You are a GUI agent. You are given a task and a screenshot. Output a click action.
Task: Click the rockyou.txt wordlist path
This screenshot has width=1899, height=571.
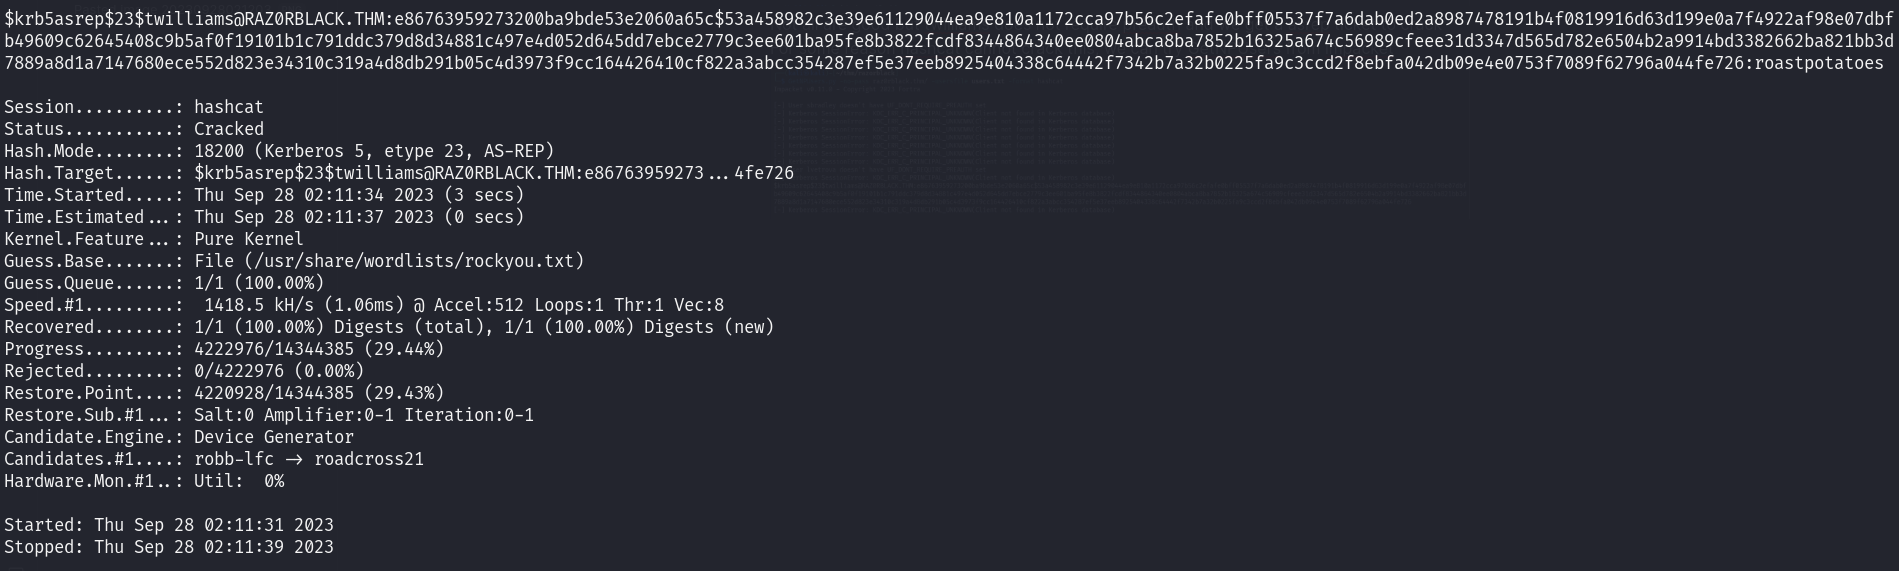point(389,261)
